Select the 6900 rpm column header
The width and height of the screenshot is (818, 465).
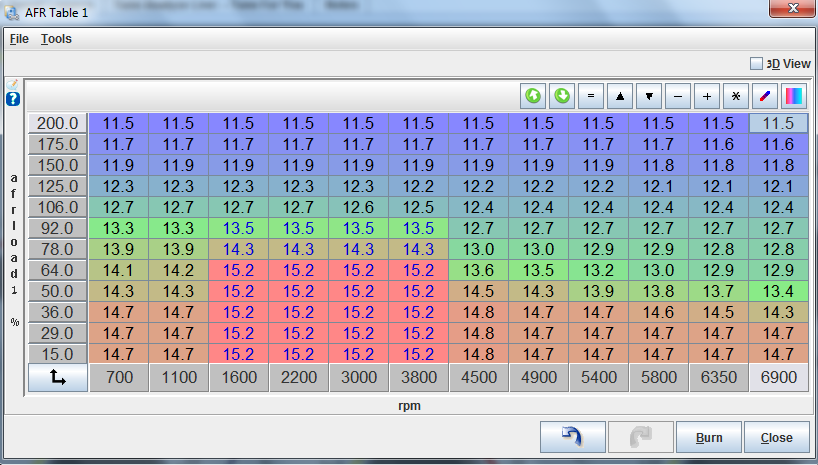pos(778,378)
